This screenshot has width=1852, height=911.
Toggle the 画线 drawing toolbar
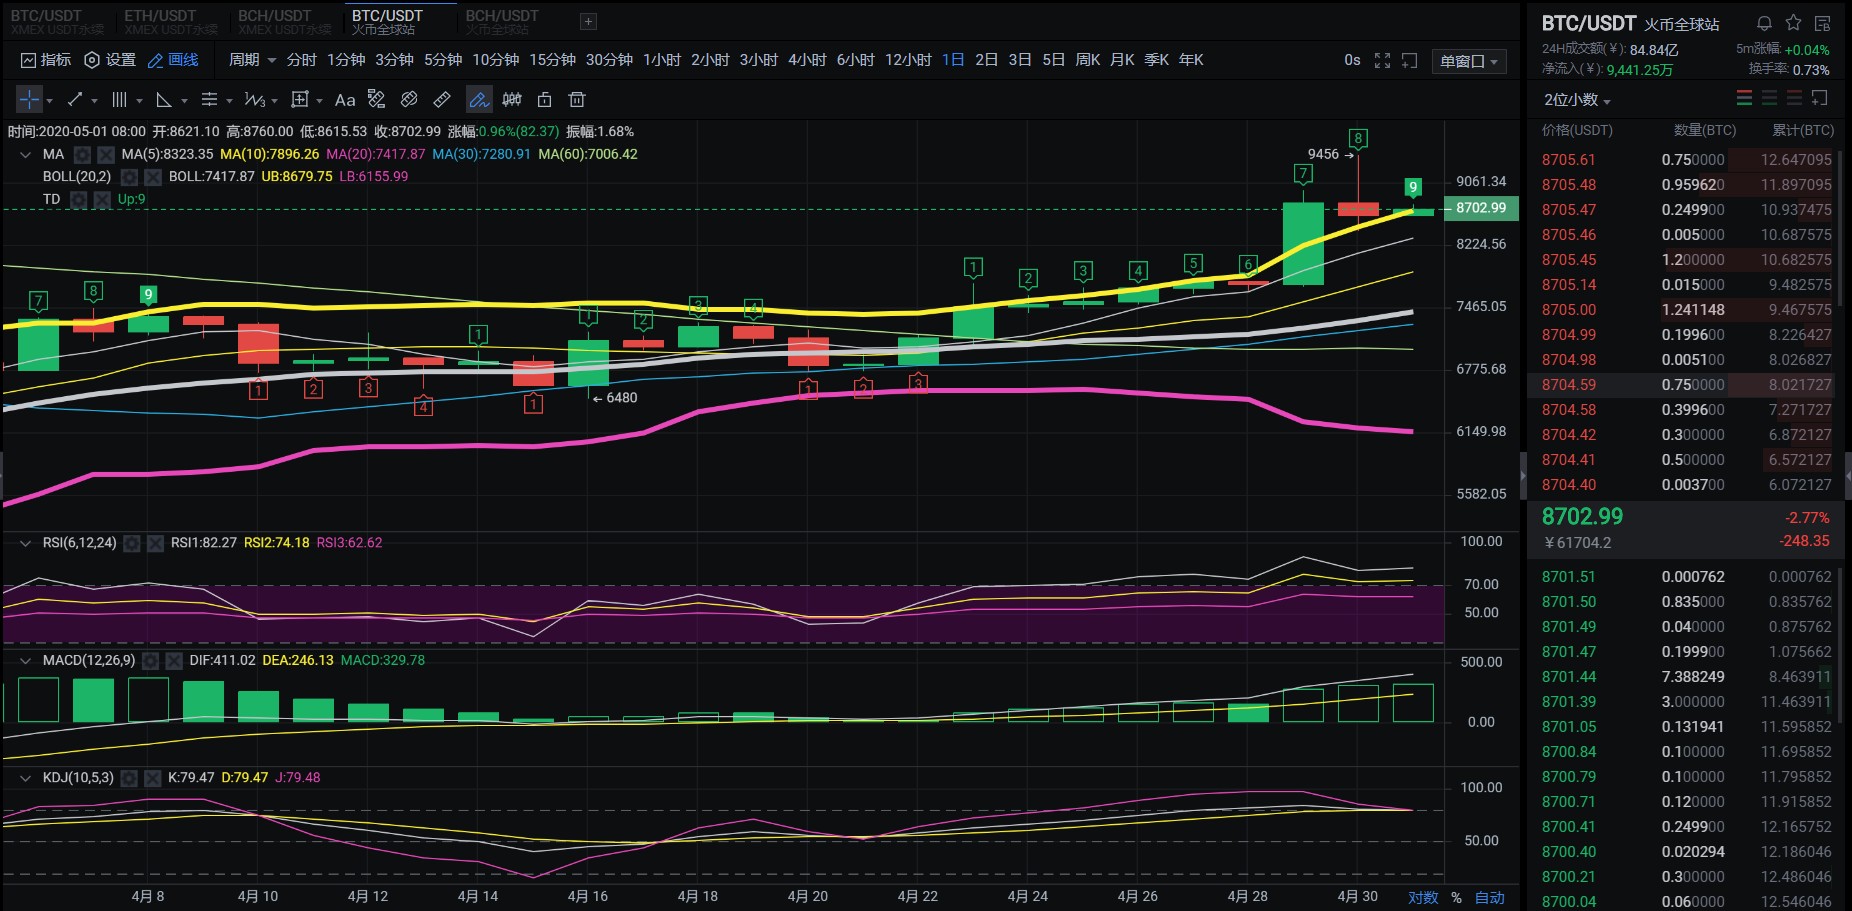pyautogui.click(x=173, y=60)
